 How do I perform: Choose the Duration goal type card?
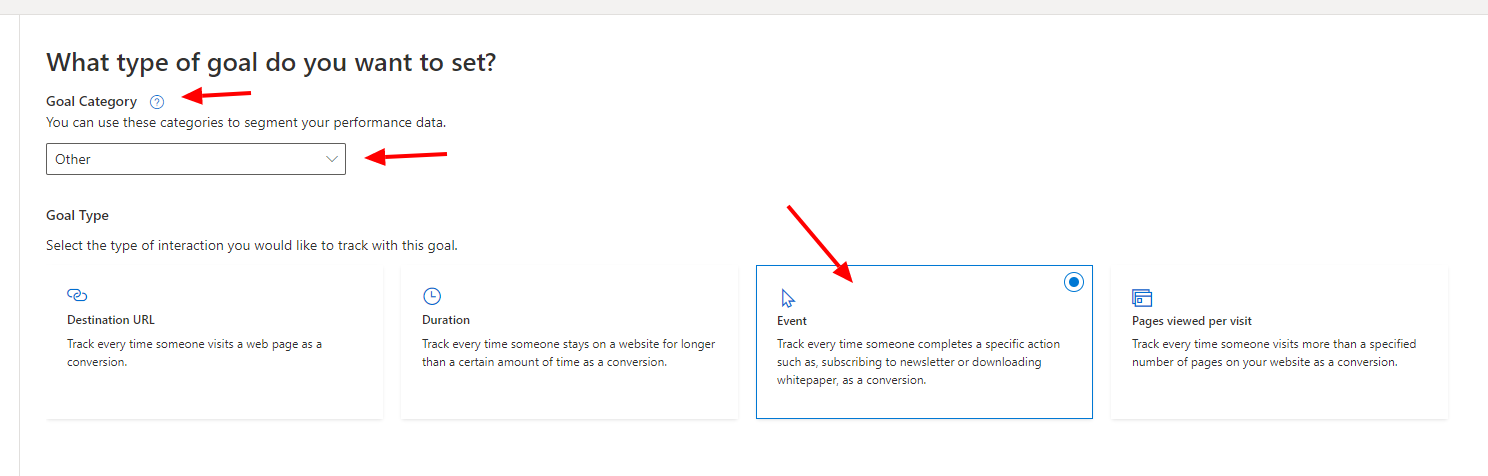tap(569, 342)
